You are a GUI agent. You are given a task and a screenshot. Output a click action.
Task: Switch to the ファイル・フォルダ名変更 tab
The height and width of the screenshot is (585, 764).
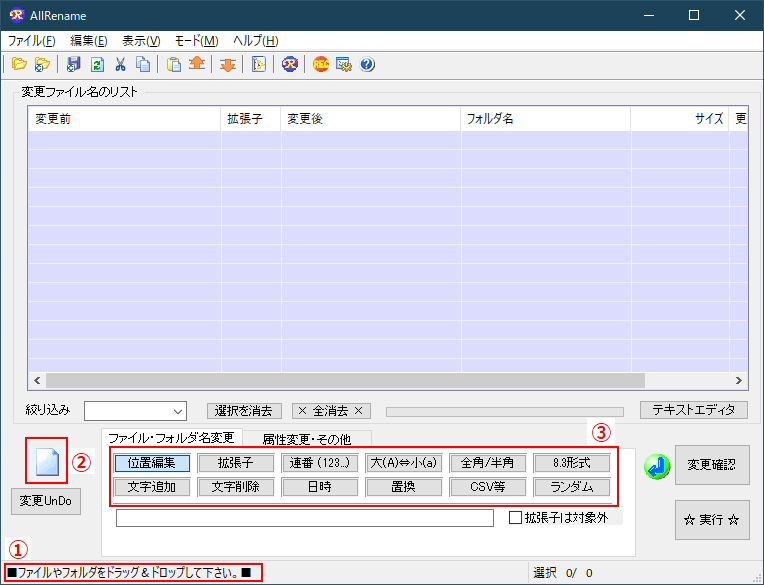click(x=172, y=438)
